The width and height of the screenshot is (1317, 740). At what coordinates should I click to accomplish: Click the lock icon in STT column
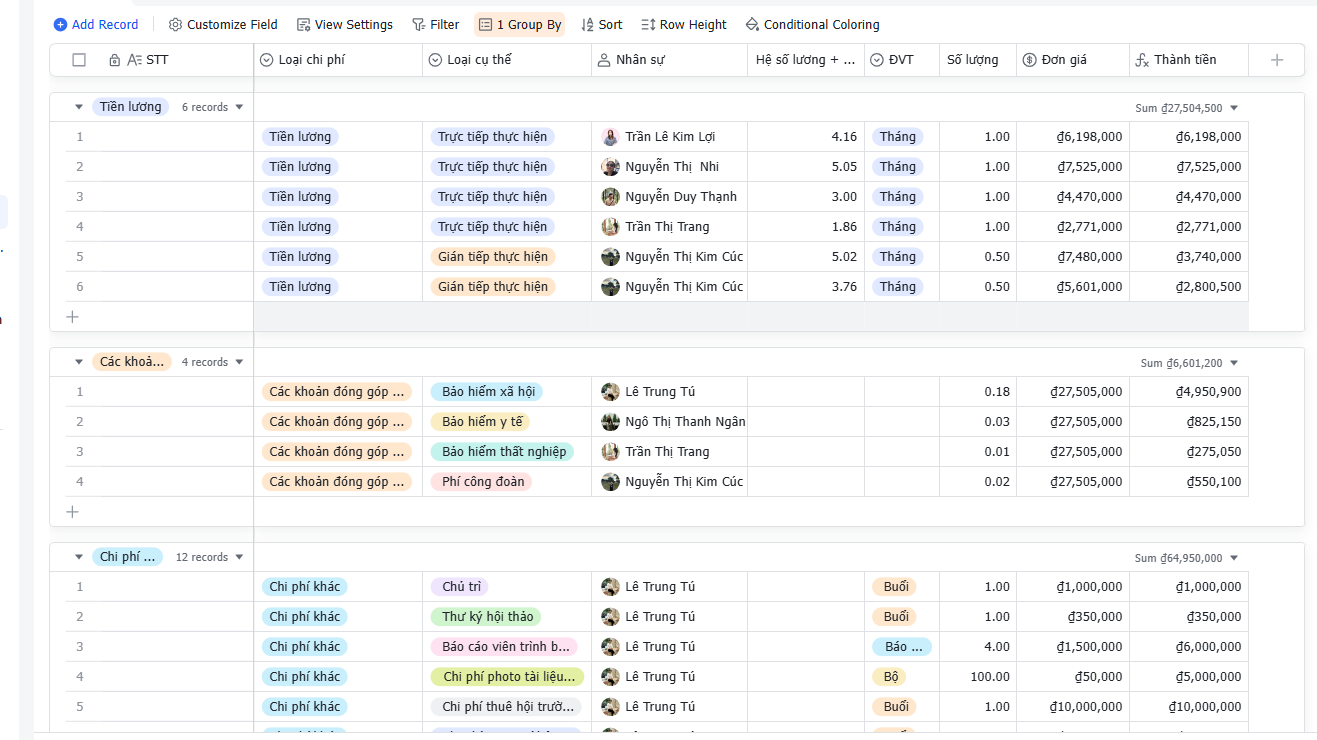pyautogui.click(x=114, y=60)
